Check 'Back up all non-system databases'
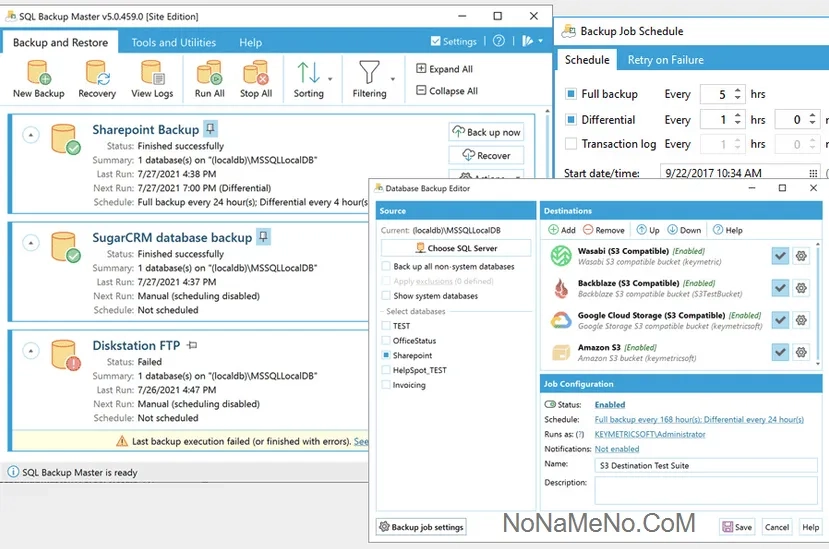Viewport: 829px width, 549px height. pos(387,267)
